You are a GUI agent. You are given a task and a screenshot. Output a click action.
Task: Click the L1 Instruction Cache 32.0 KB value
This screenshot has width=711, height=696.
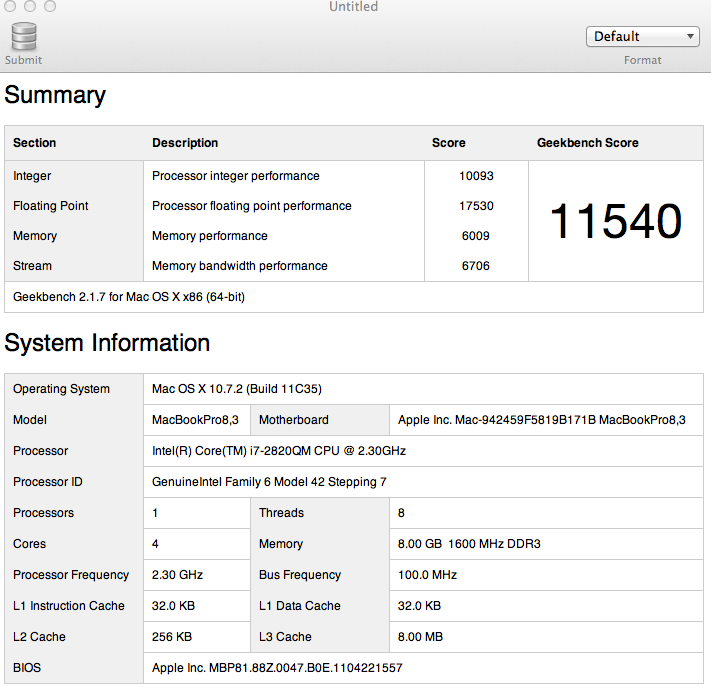coord(173,606)
